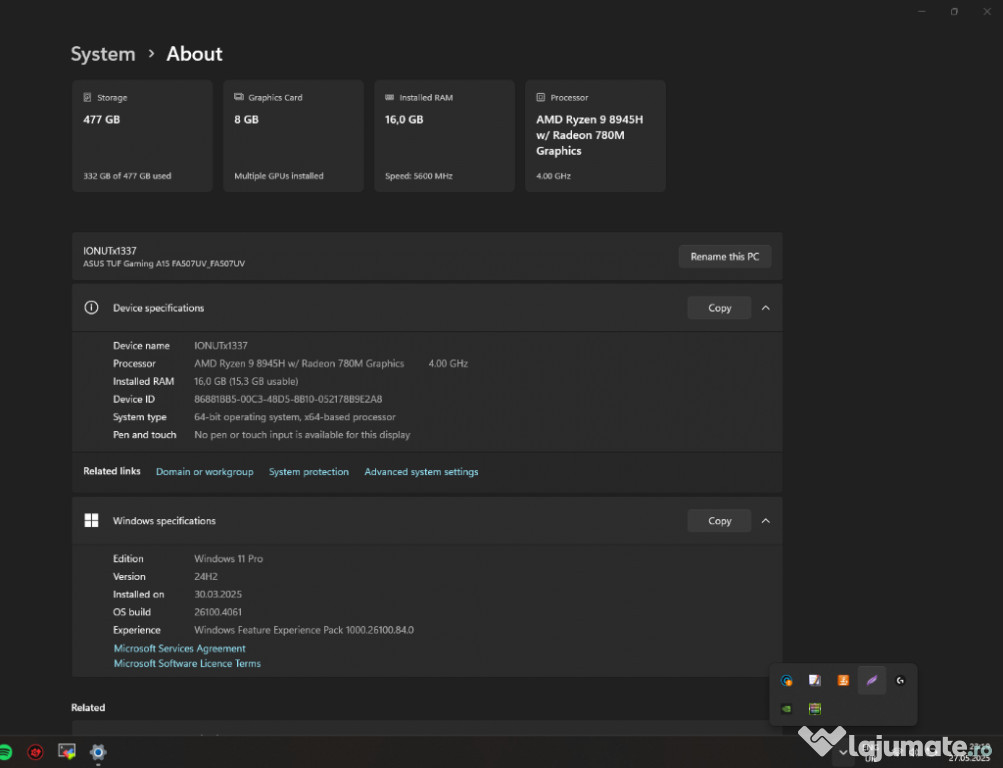This screenshot has width=1003, height=768.
Task: Click the Storage 477 GB card
Action: (x=142, y=136)
